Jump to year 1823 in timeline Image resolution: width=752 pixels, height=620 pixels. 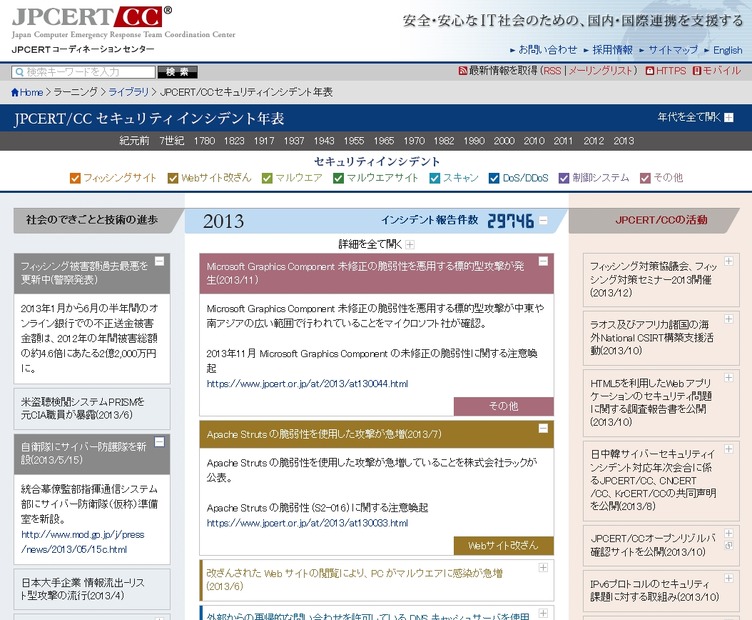click(x=234, y=141)
